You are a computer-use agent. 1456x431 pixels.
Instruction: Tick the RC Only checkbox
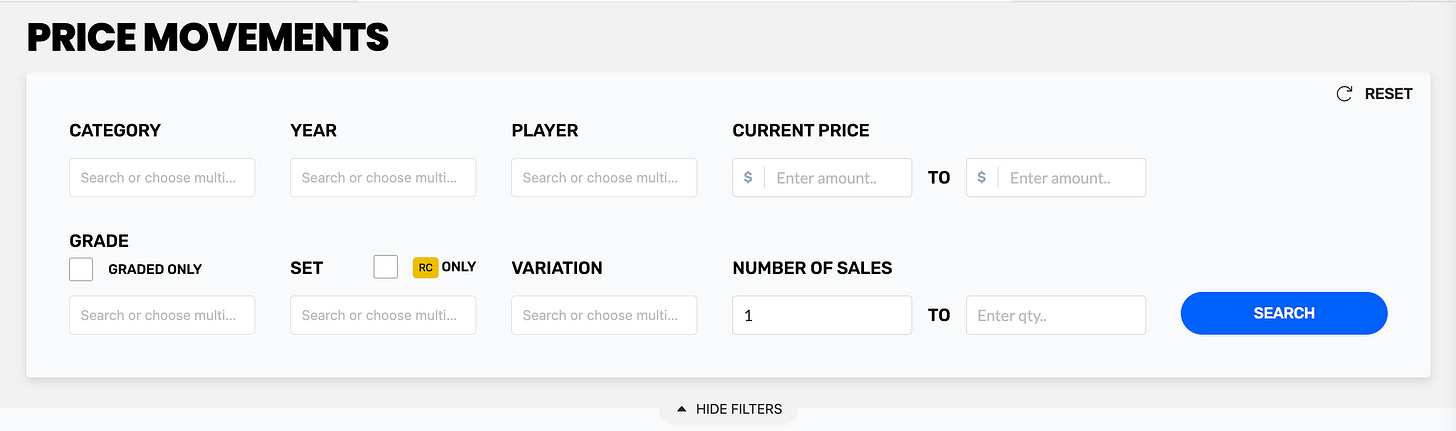click(386, 267)
